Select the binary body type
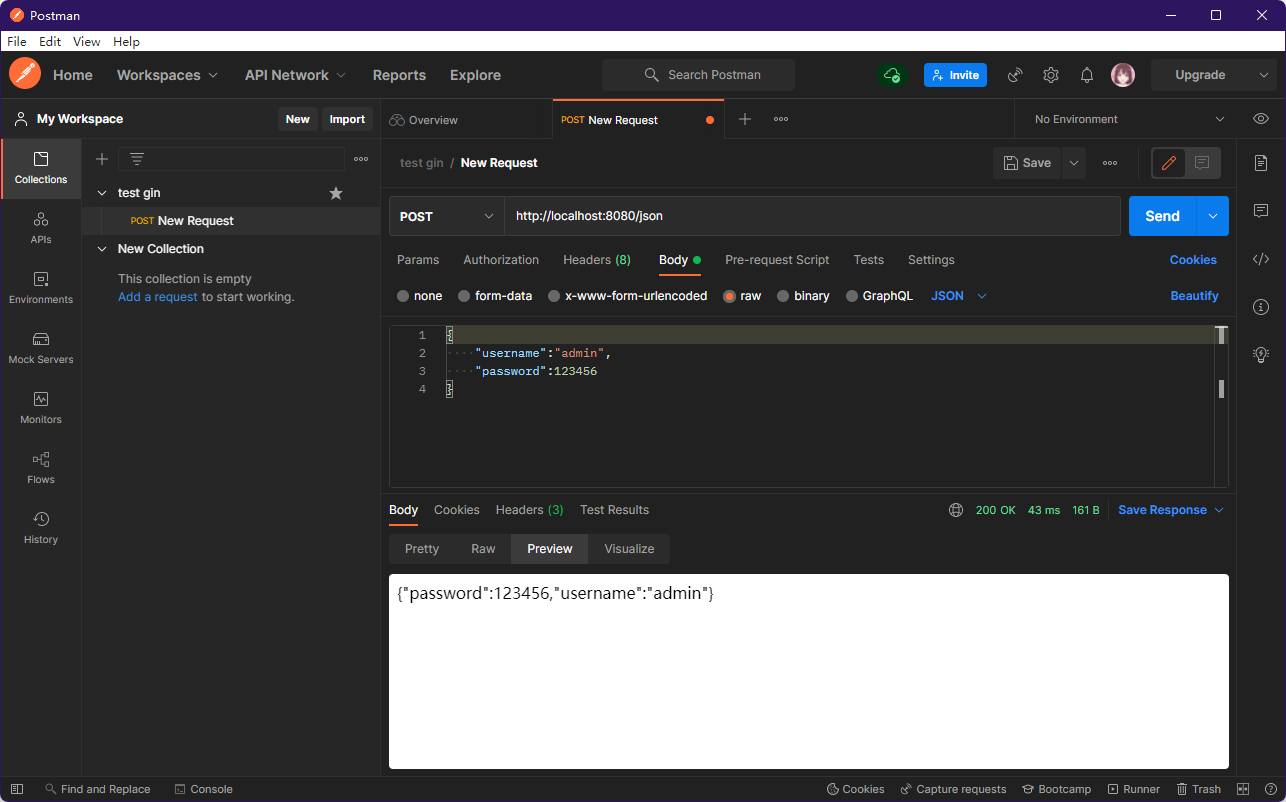This screenshot has width=1286, height=802. click(803, 296)
